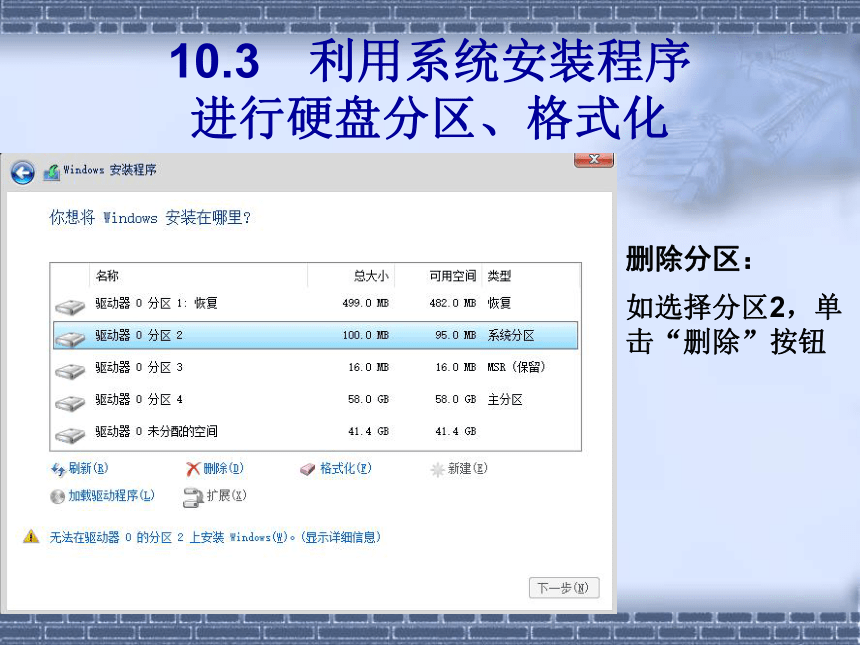Viewport: 860px width, 645px height.
Task: Select row 驱动器 0 分区 2
Action: (x=315, y=335)
